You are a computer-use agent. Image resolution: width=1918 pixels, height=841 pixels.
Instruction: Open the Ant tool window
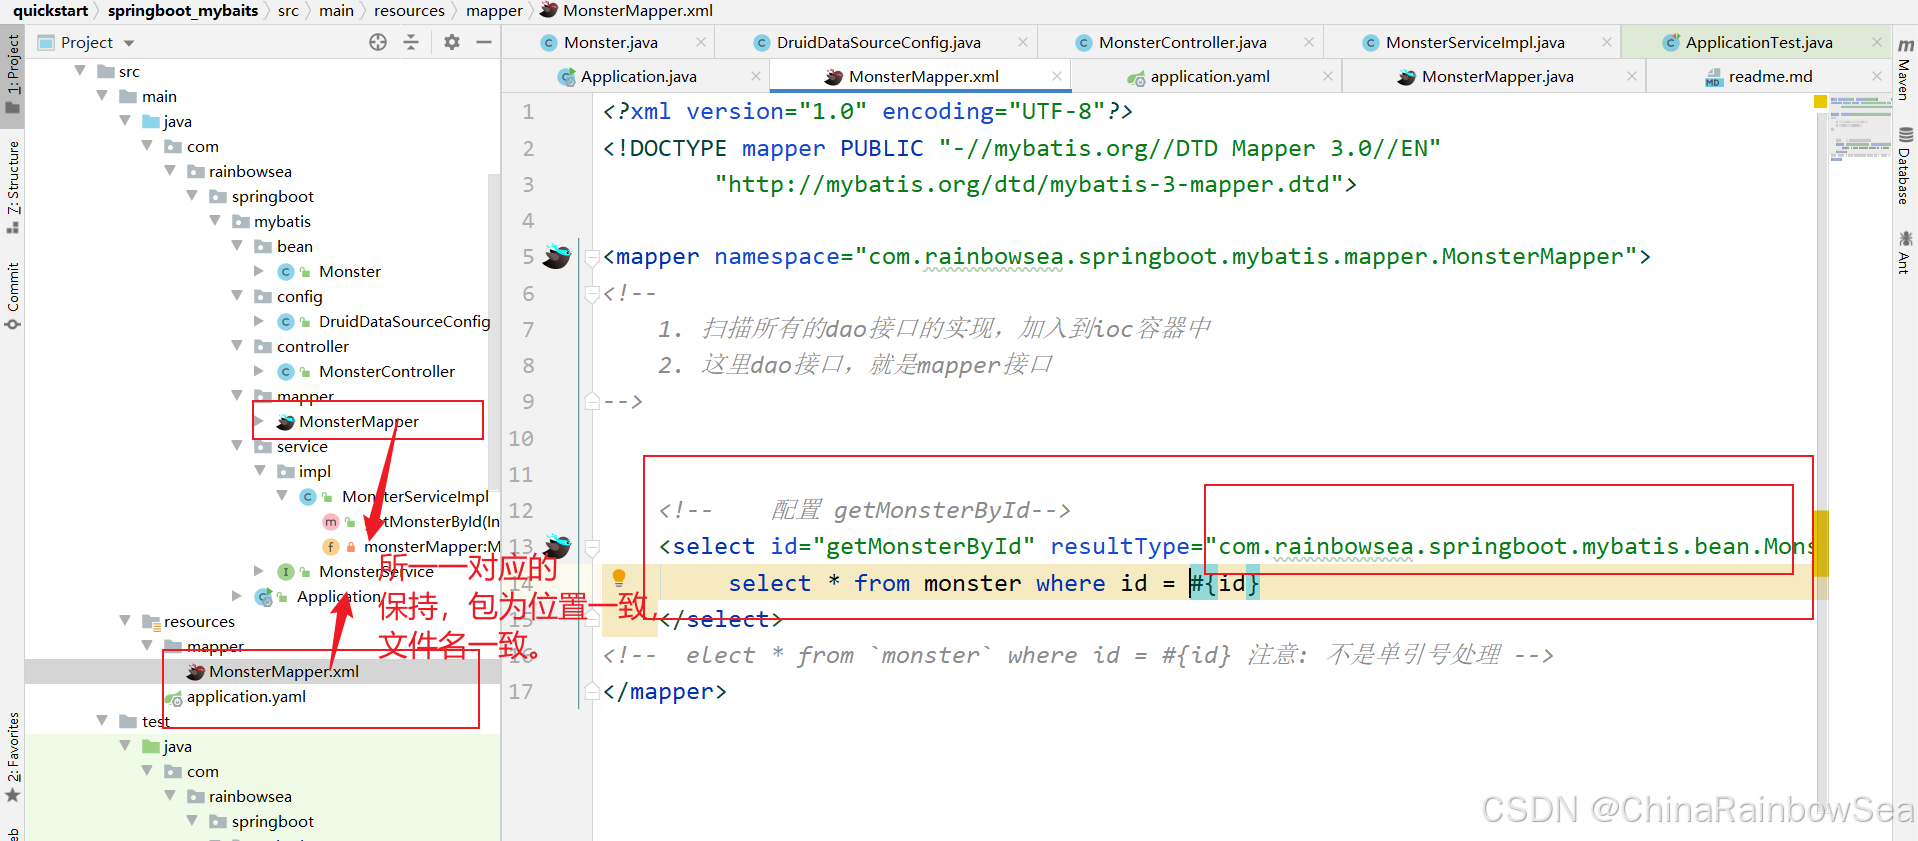1905,252
